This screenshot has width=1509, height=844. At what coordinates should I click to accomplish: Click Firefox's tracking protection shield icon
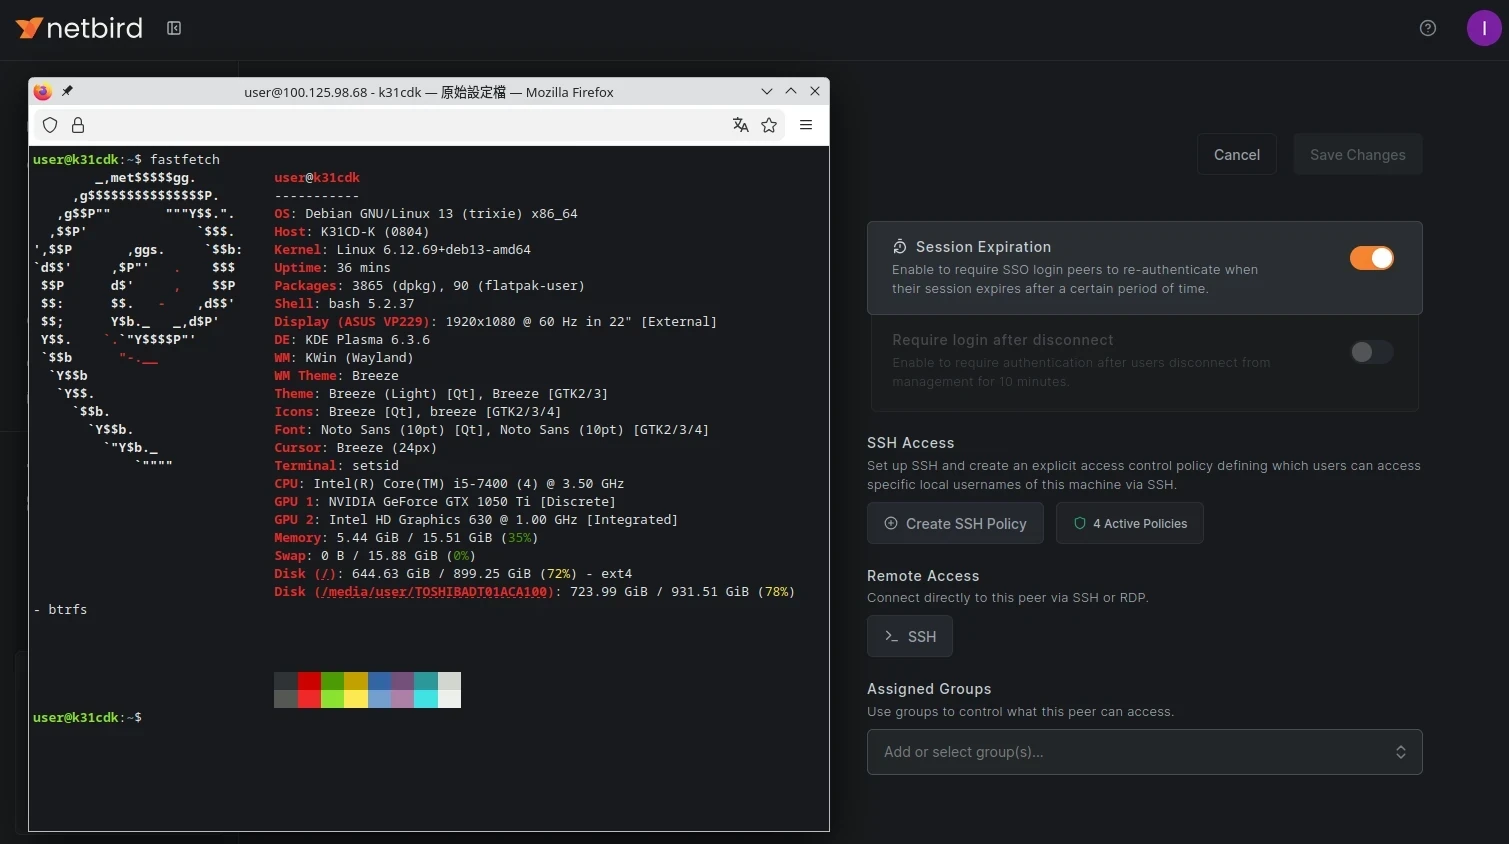[49, 125]
